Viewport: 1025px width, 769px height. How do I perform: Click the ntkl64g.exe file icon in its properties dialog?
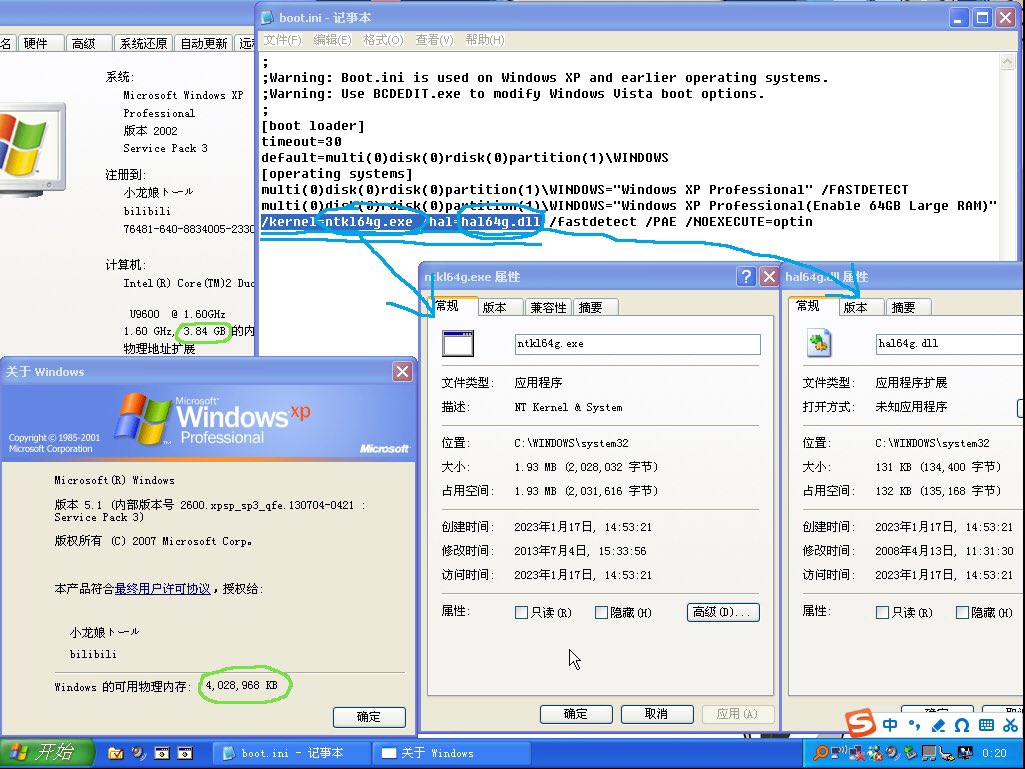point(456,343)
